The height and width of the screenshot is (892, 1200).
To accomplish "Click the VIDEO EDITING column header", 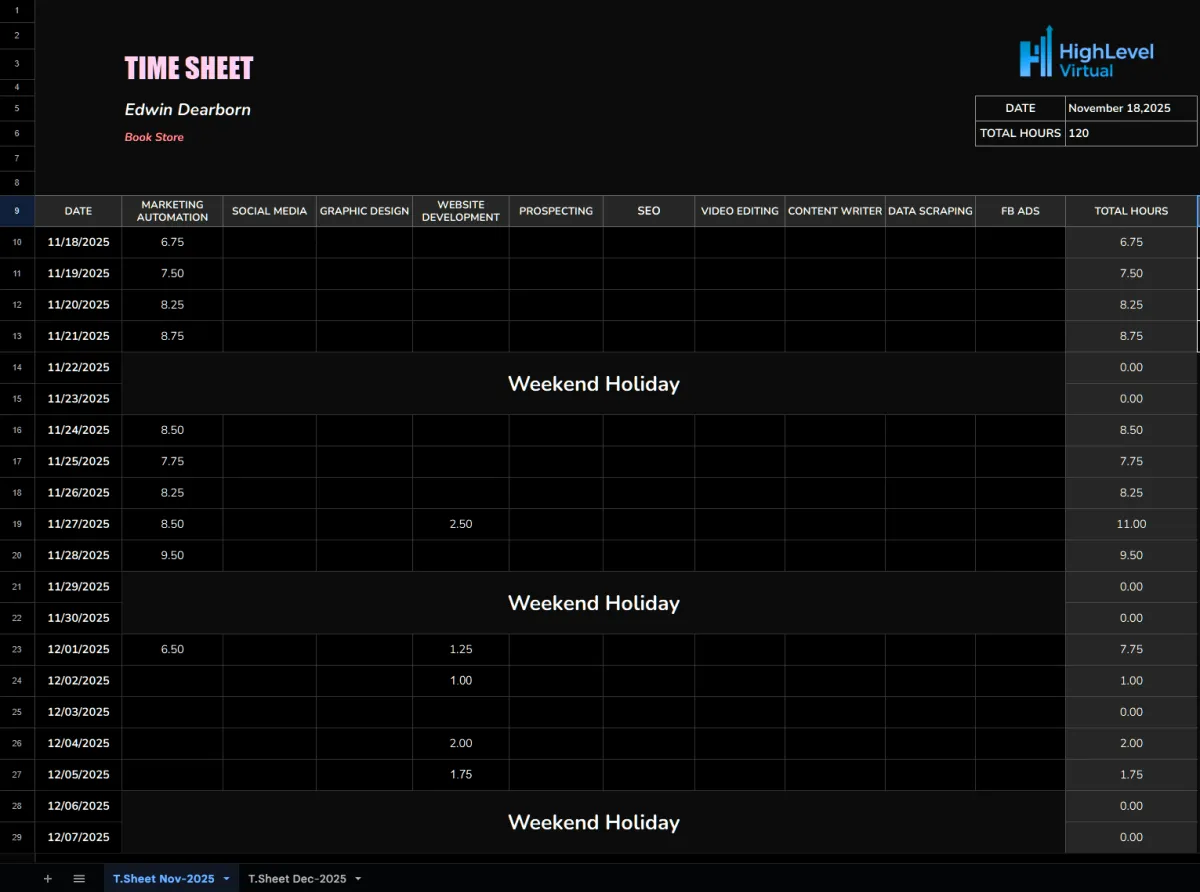I will tap(740, 211).
